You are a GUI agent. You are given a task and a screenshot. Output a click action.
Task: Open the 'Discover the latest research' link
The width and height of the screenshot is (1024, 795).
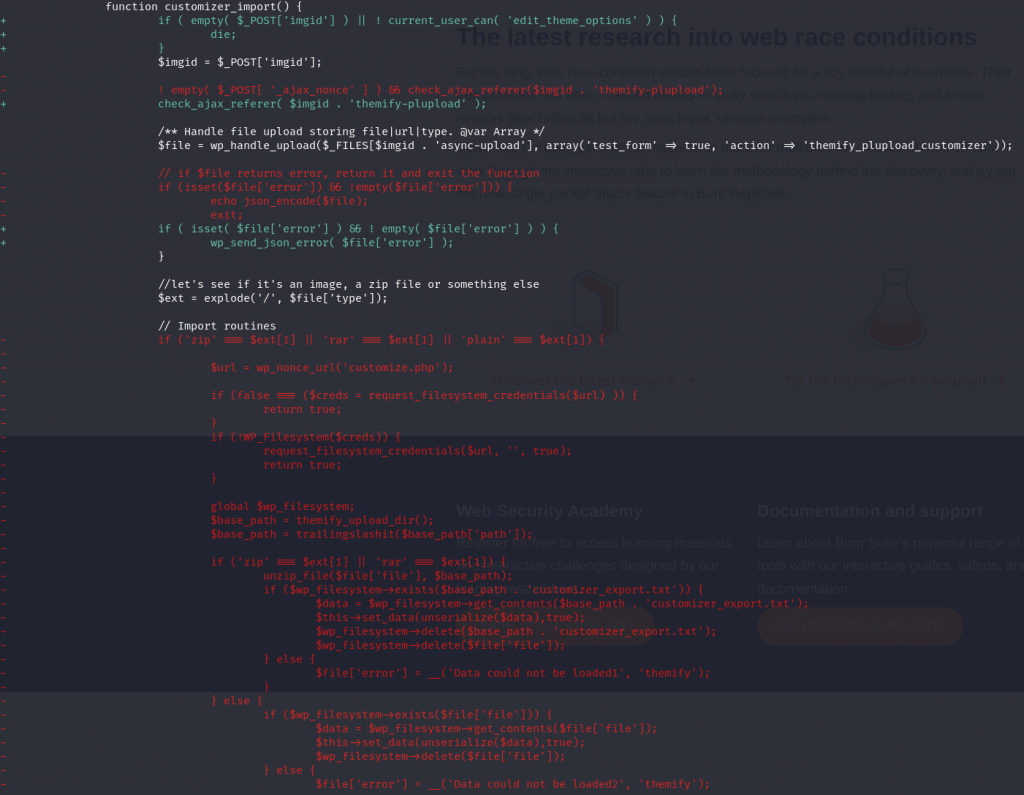click(x=585, y=380)
